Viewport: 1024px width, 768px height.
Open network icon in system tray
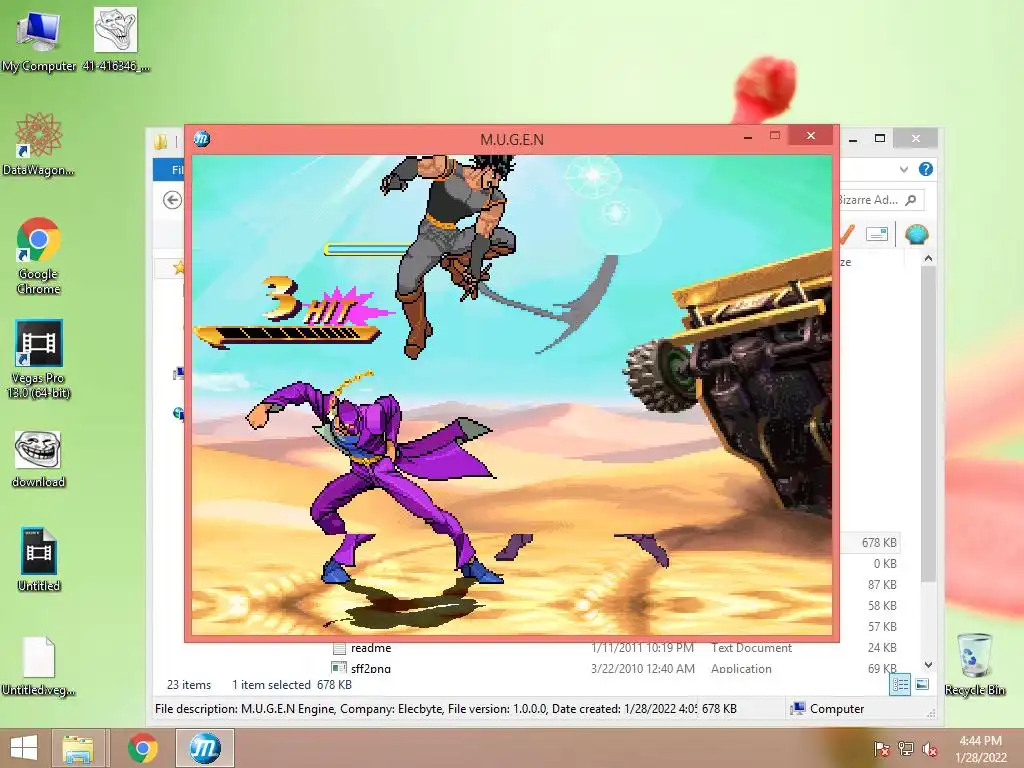click(x=906, y=749)
